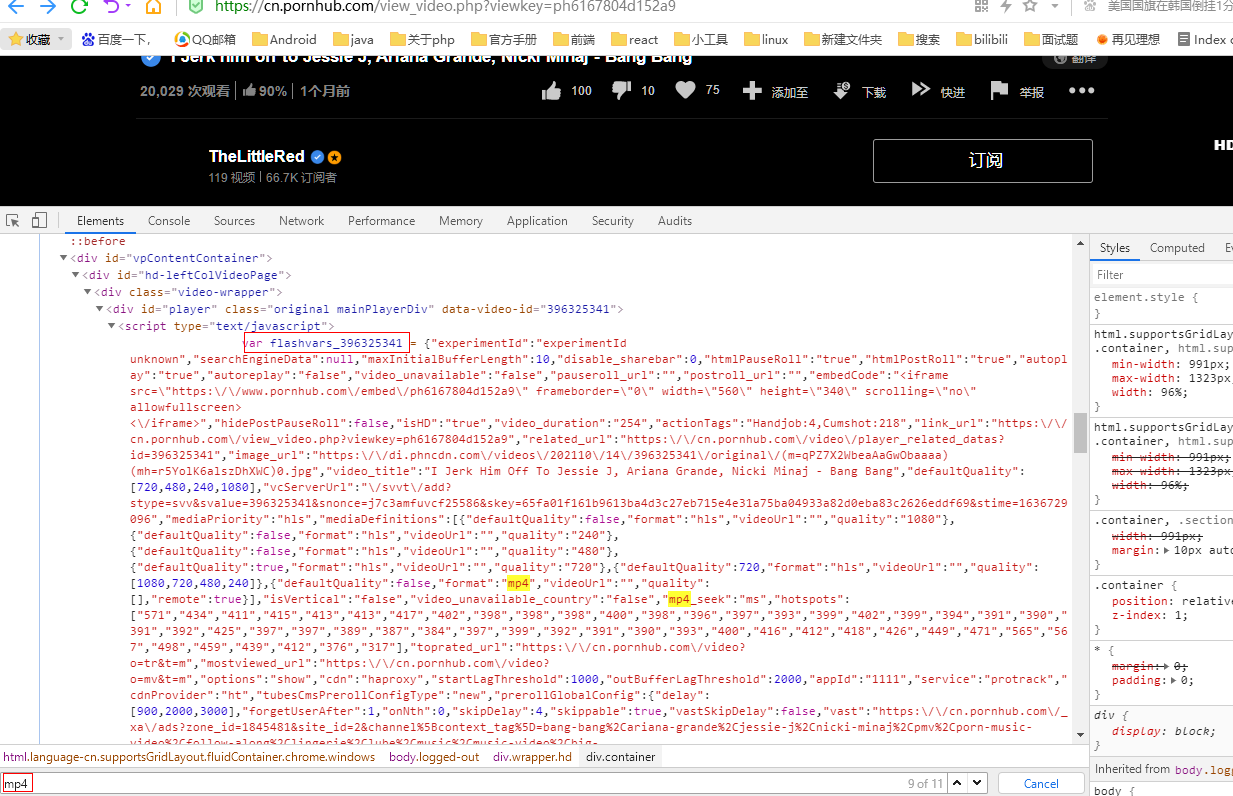Click the flag icon labeled 举报
The image size is (1233, 796).
(998, 91)
